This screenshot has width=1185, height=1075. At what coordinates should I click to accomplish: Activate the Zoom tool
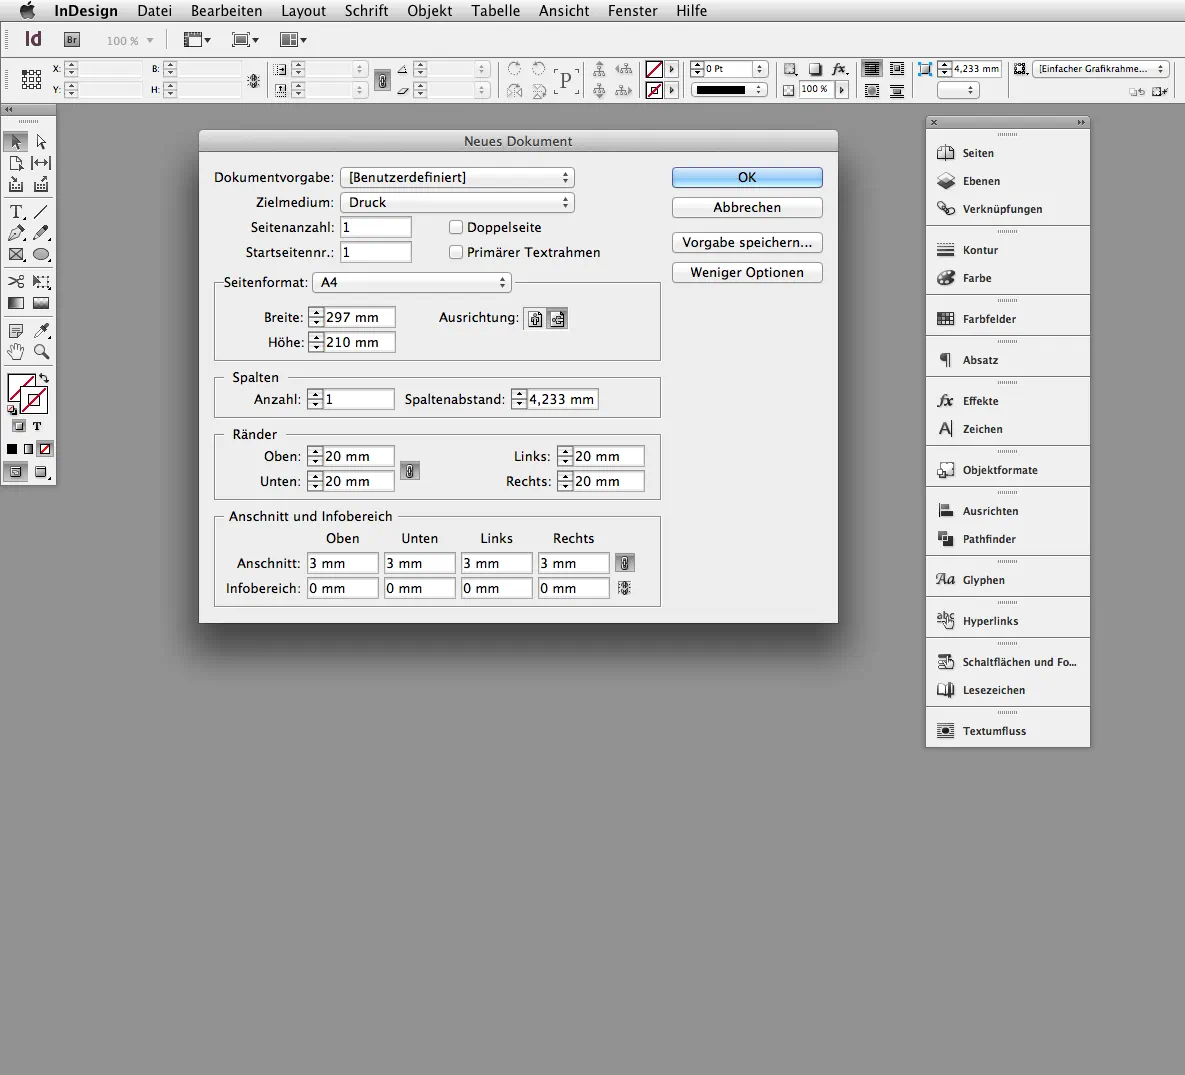(40, 351)
